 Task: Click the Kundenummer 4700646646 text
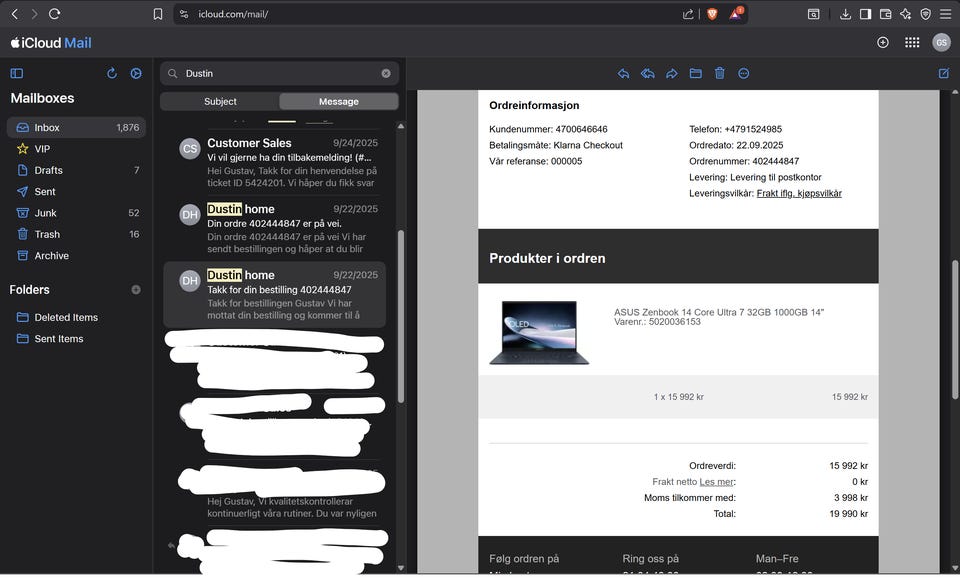click(548, 129)
